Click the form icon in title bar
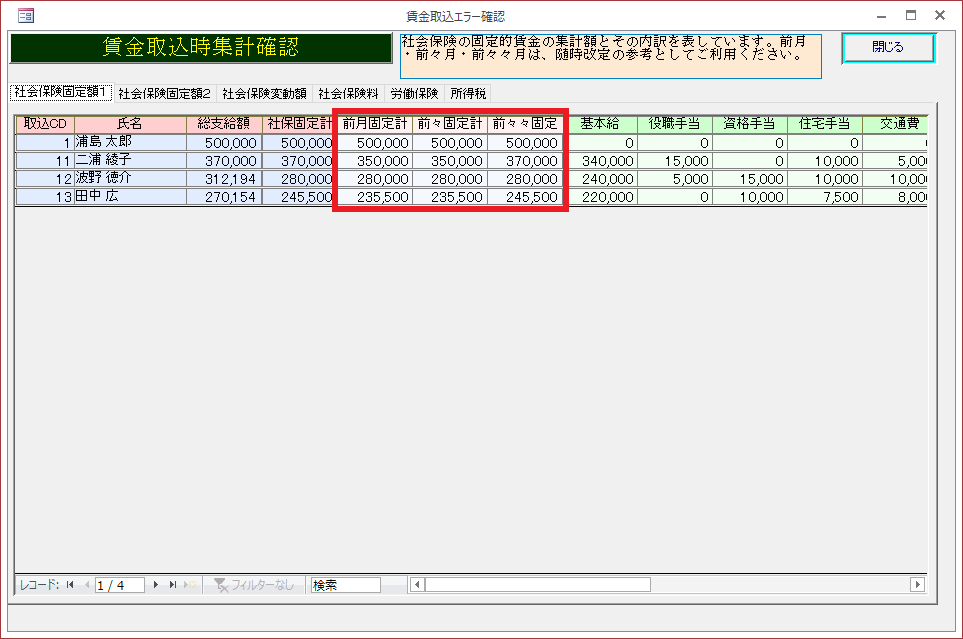The width and height of the screenshot is (963, 639). [26, 16]
